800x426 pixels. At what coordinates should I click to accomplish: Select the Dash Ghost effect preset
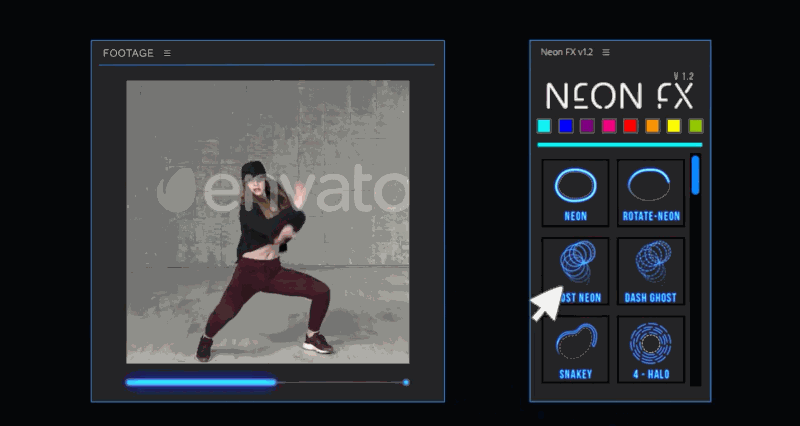(651, 271)
